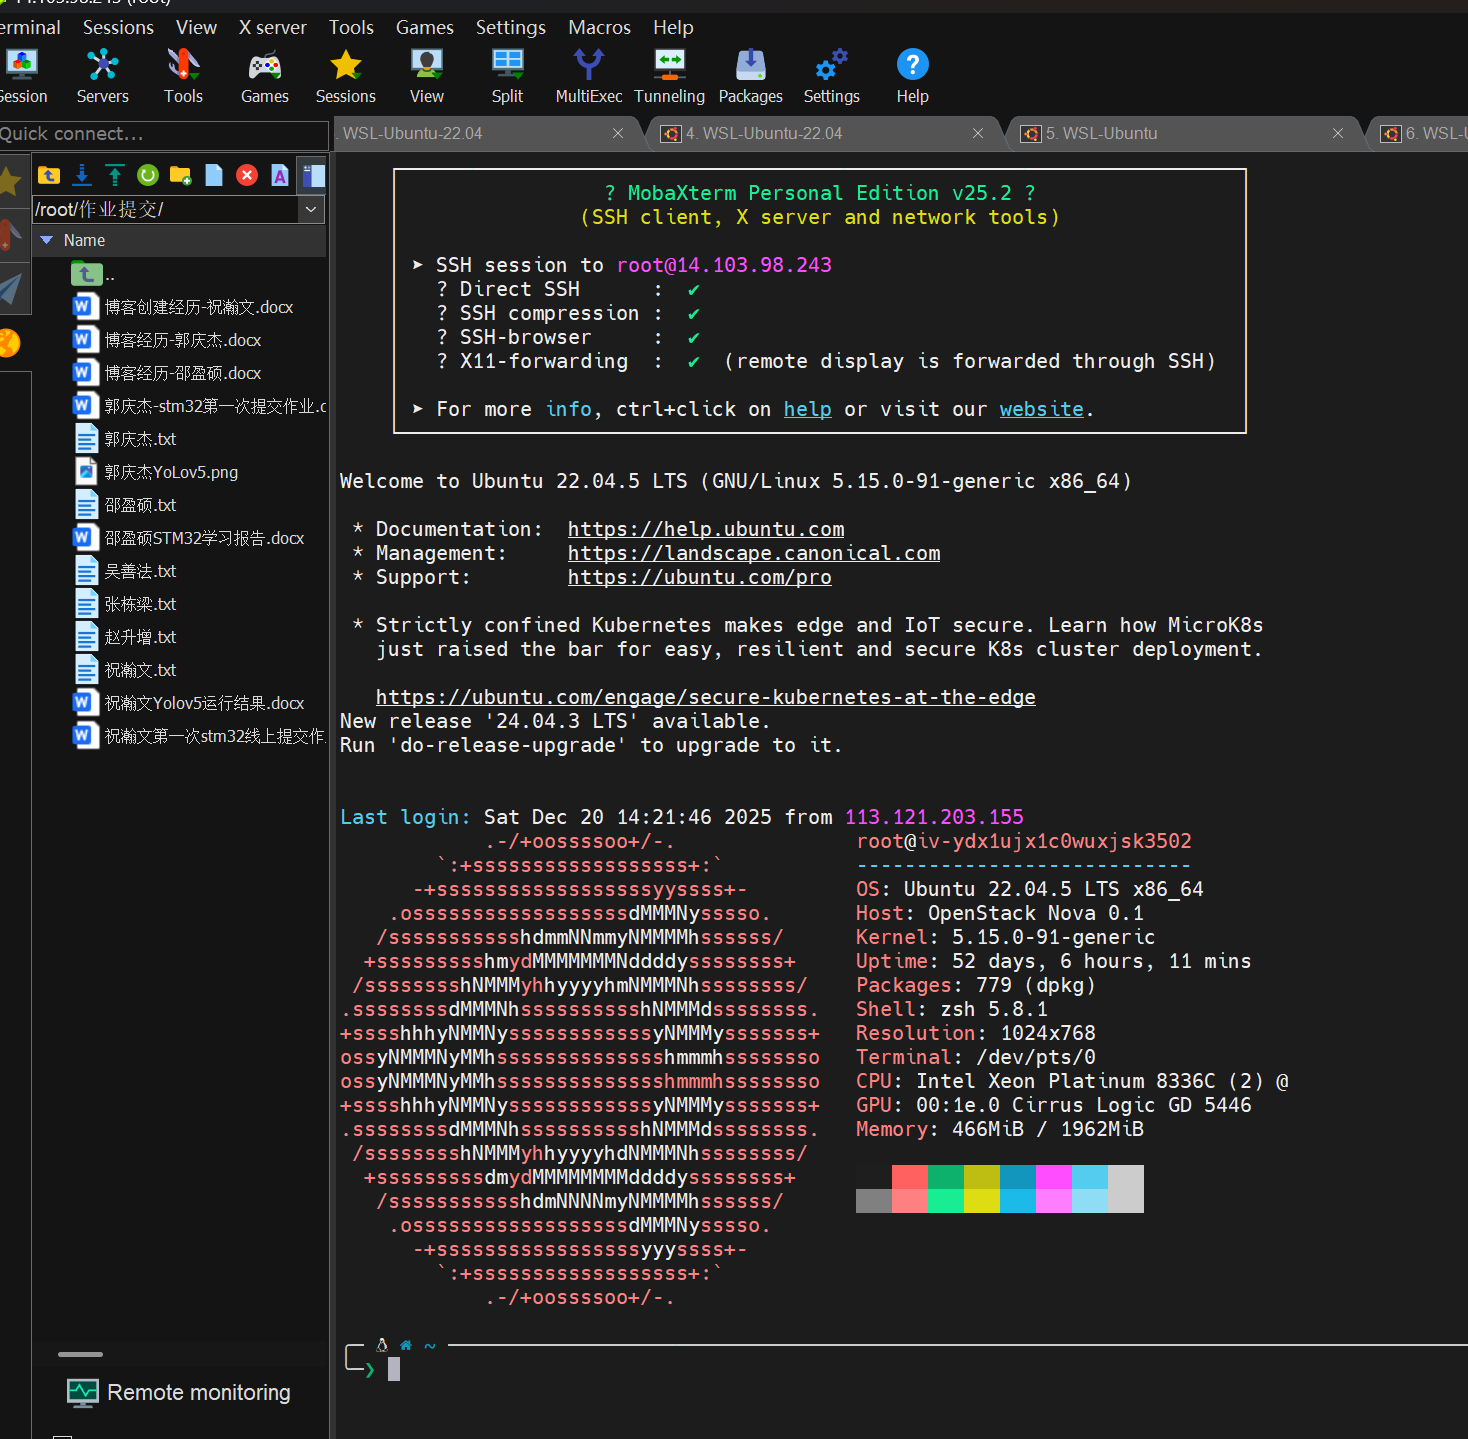Toggle the SFTP side panel layout icon

point(313,176)
